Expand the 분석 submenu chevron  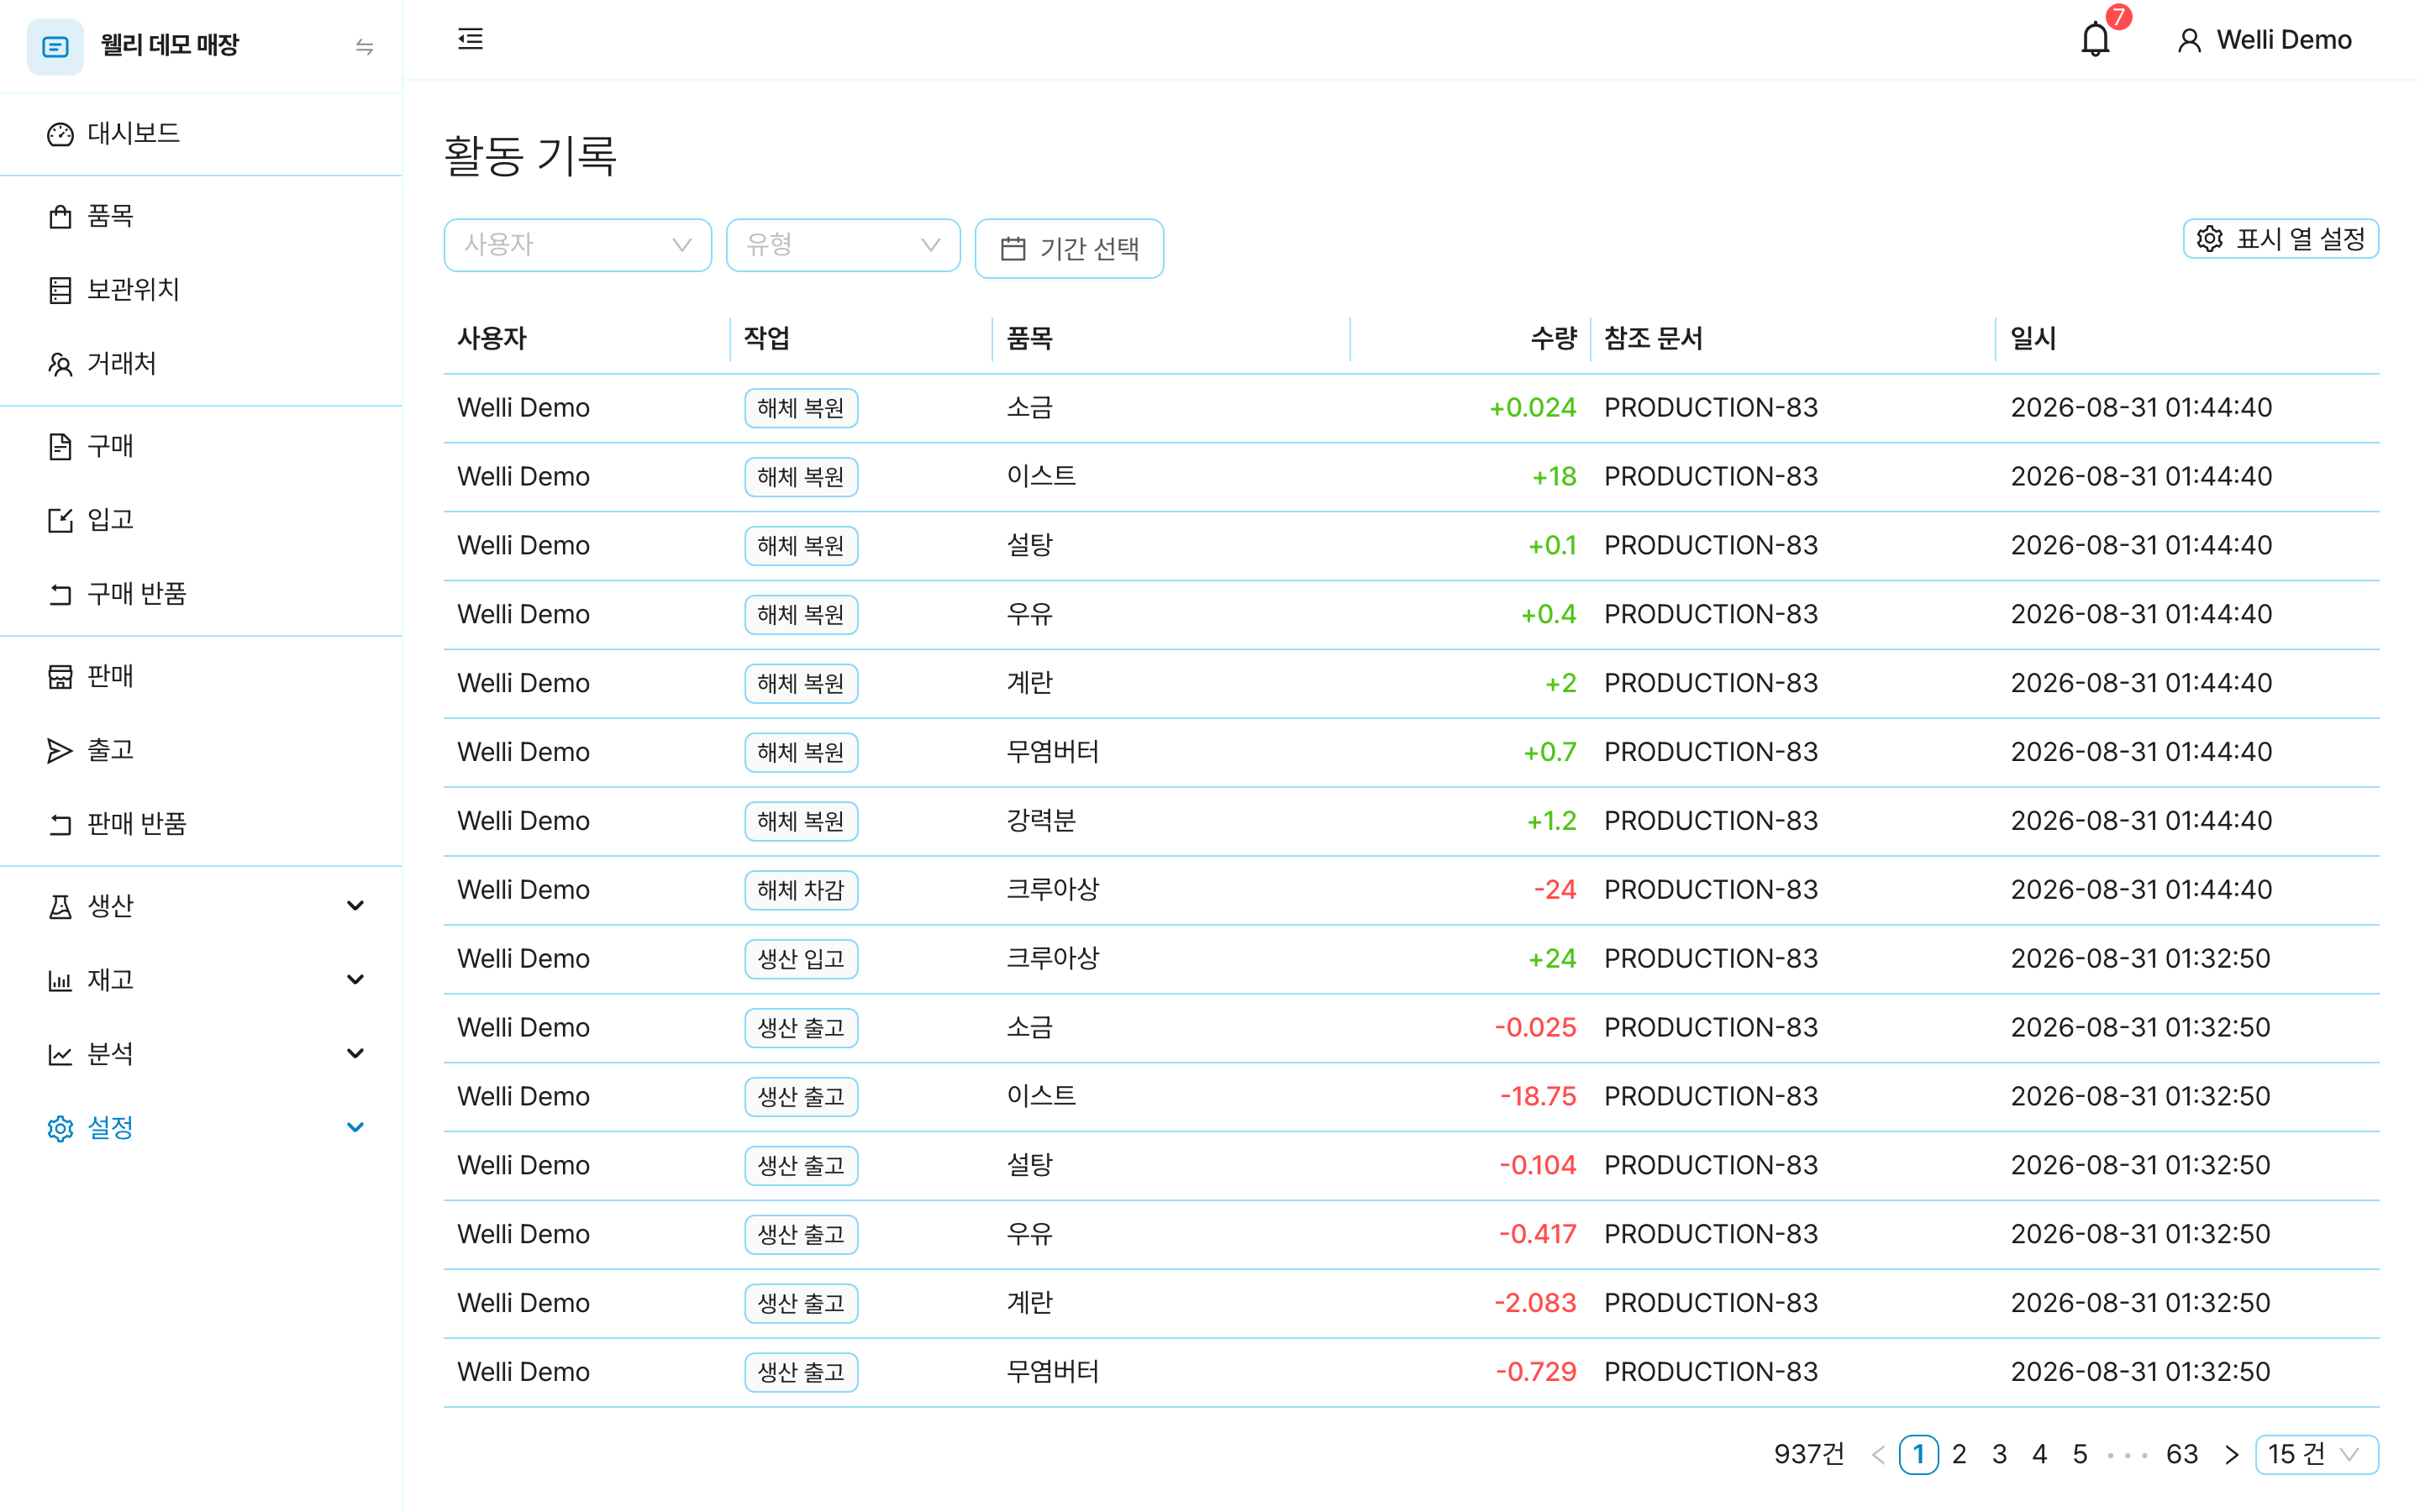tap(355, 1054)
